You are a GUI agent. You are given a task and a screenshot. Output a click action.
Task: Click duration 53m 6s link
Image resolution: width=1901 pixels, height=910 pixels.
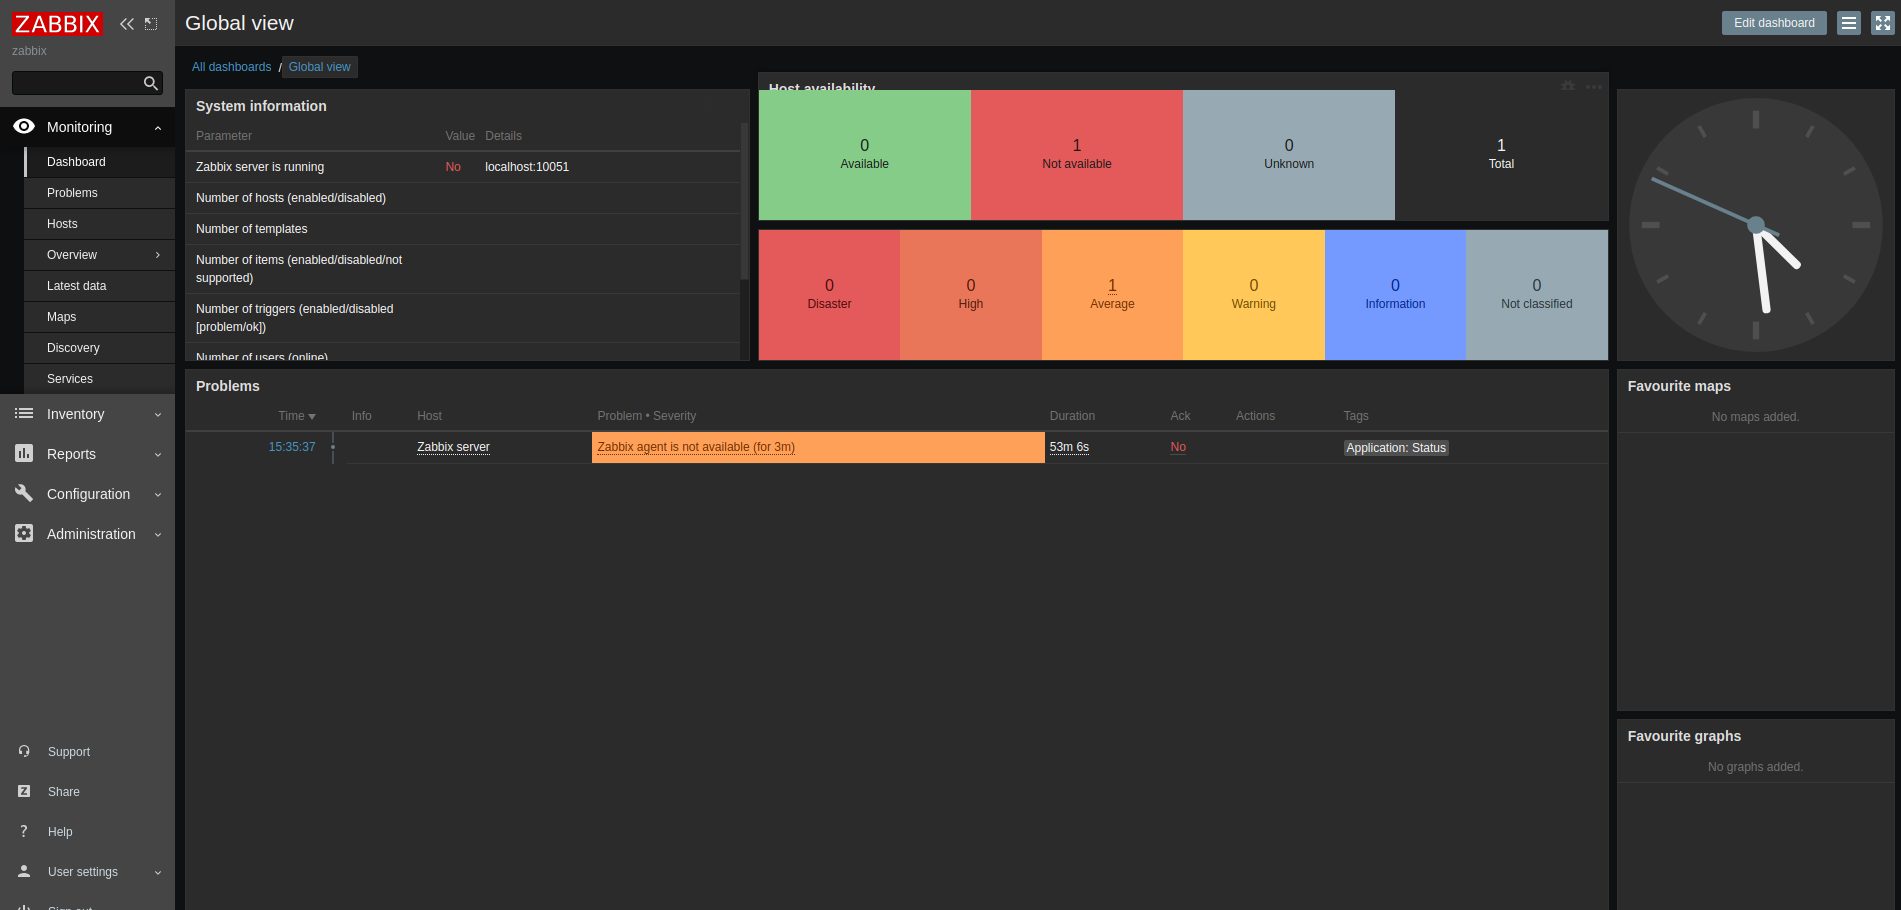coord(1069,447)
